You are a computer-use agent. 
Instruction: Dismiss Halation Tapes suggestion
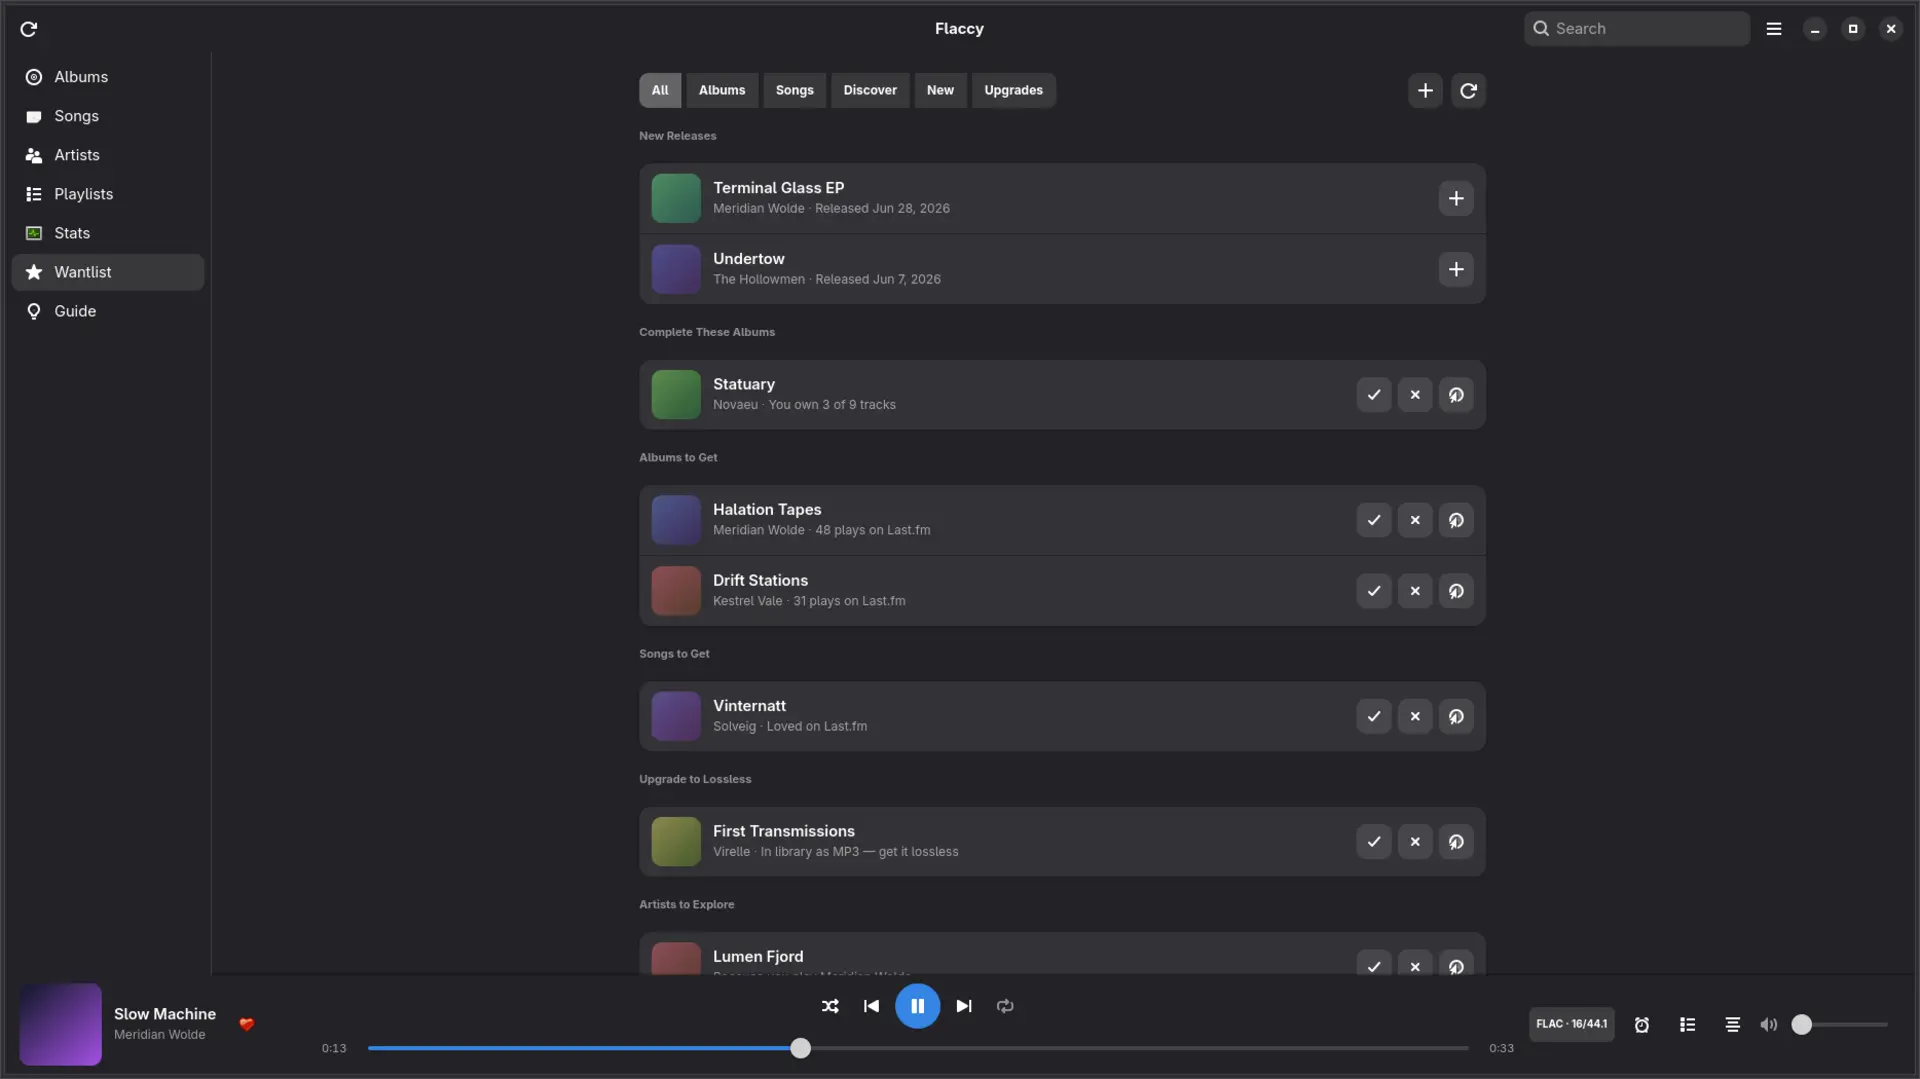pos(1415,520)
